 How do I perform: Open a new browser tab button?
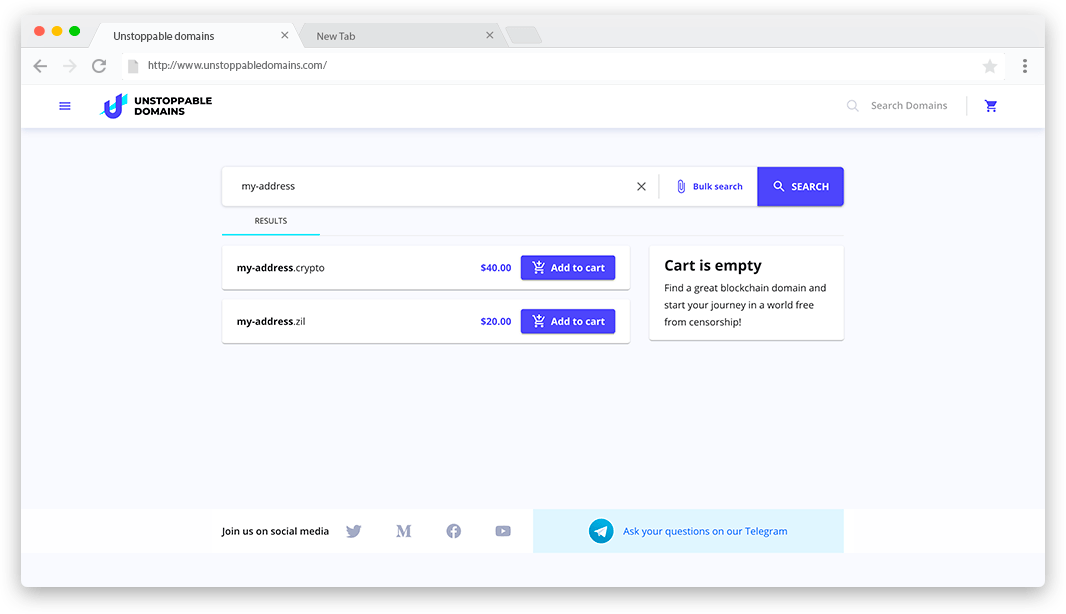(x=523, y=35)
